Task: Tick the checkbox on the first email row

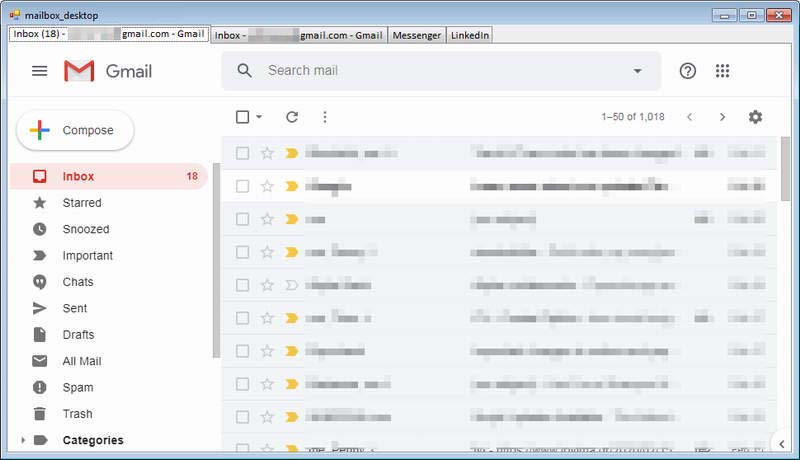Action: pos(242,153)
